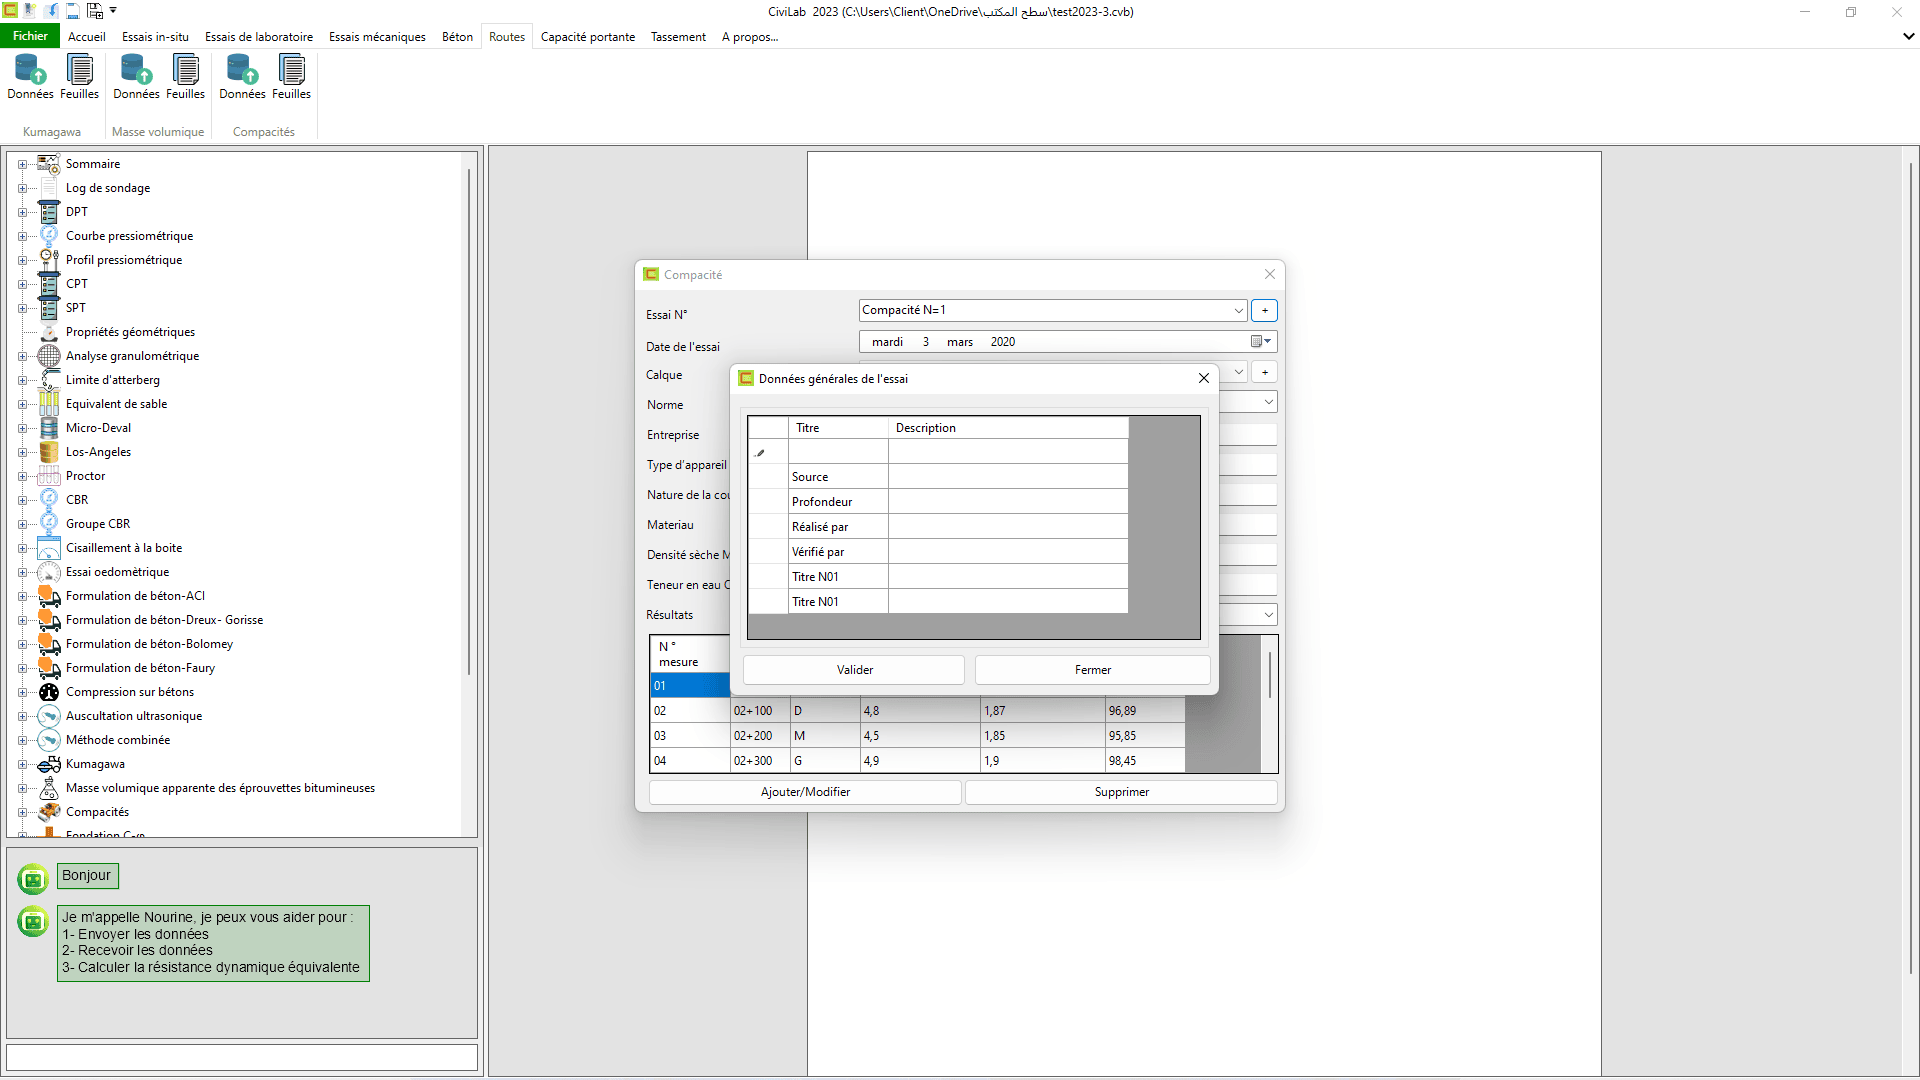Expand the Limite d'atterberg node
This screenshot has width=1920, height=1080.
tap(22, 380)
